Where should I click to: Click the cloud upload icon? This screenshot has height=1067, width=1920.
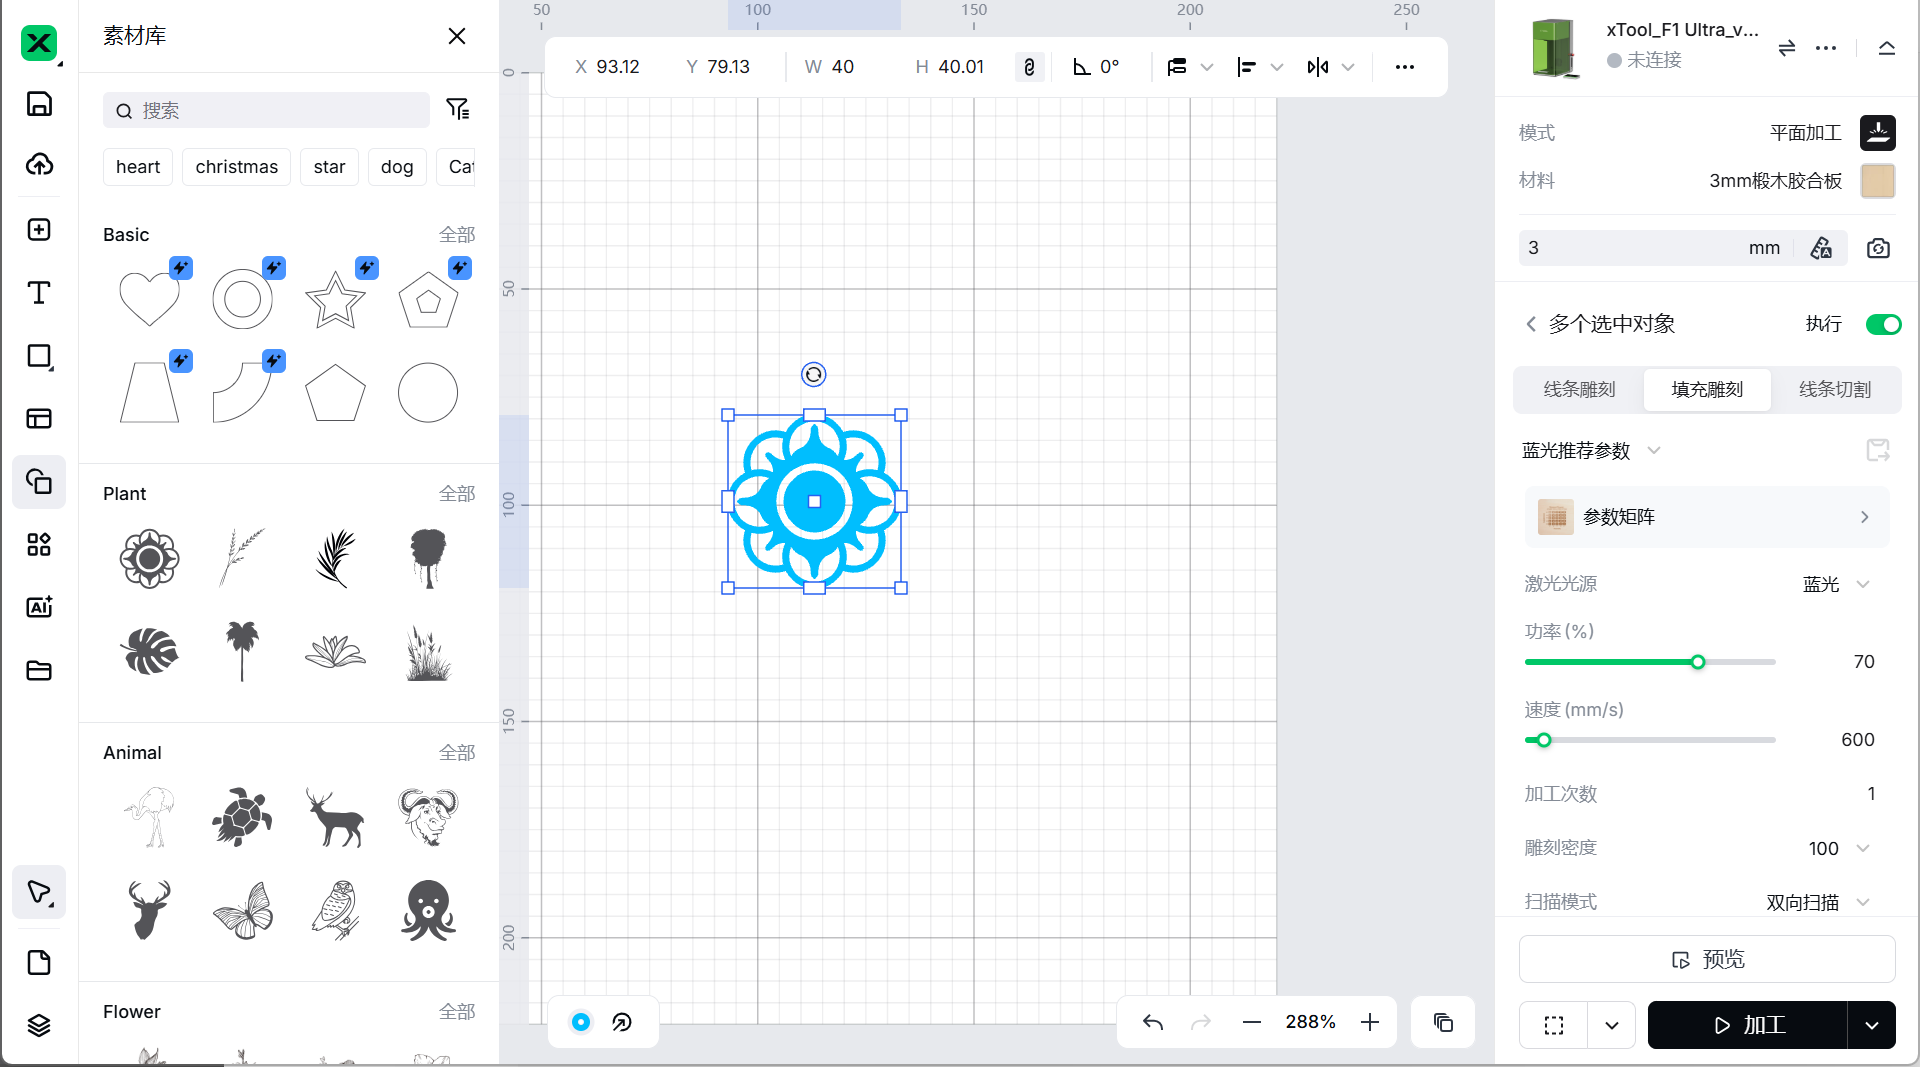39,165
